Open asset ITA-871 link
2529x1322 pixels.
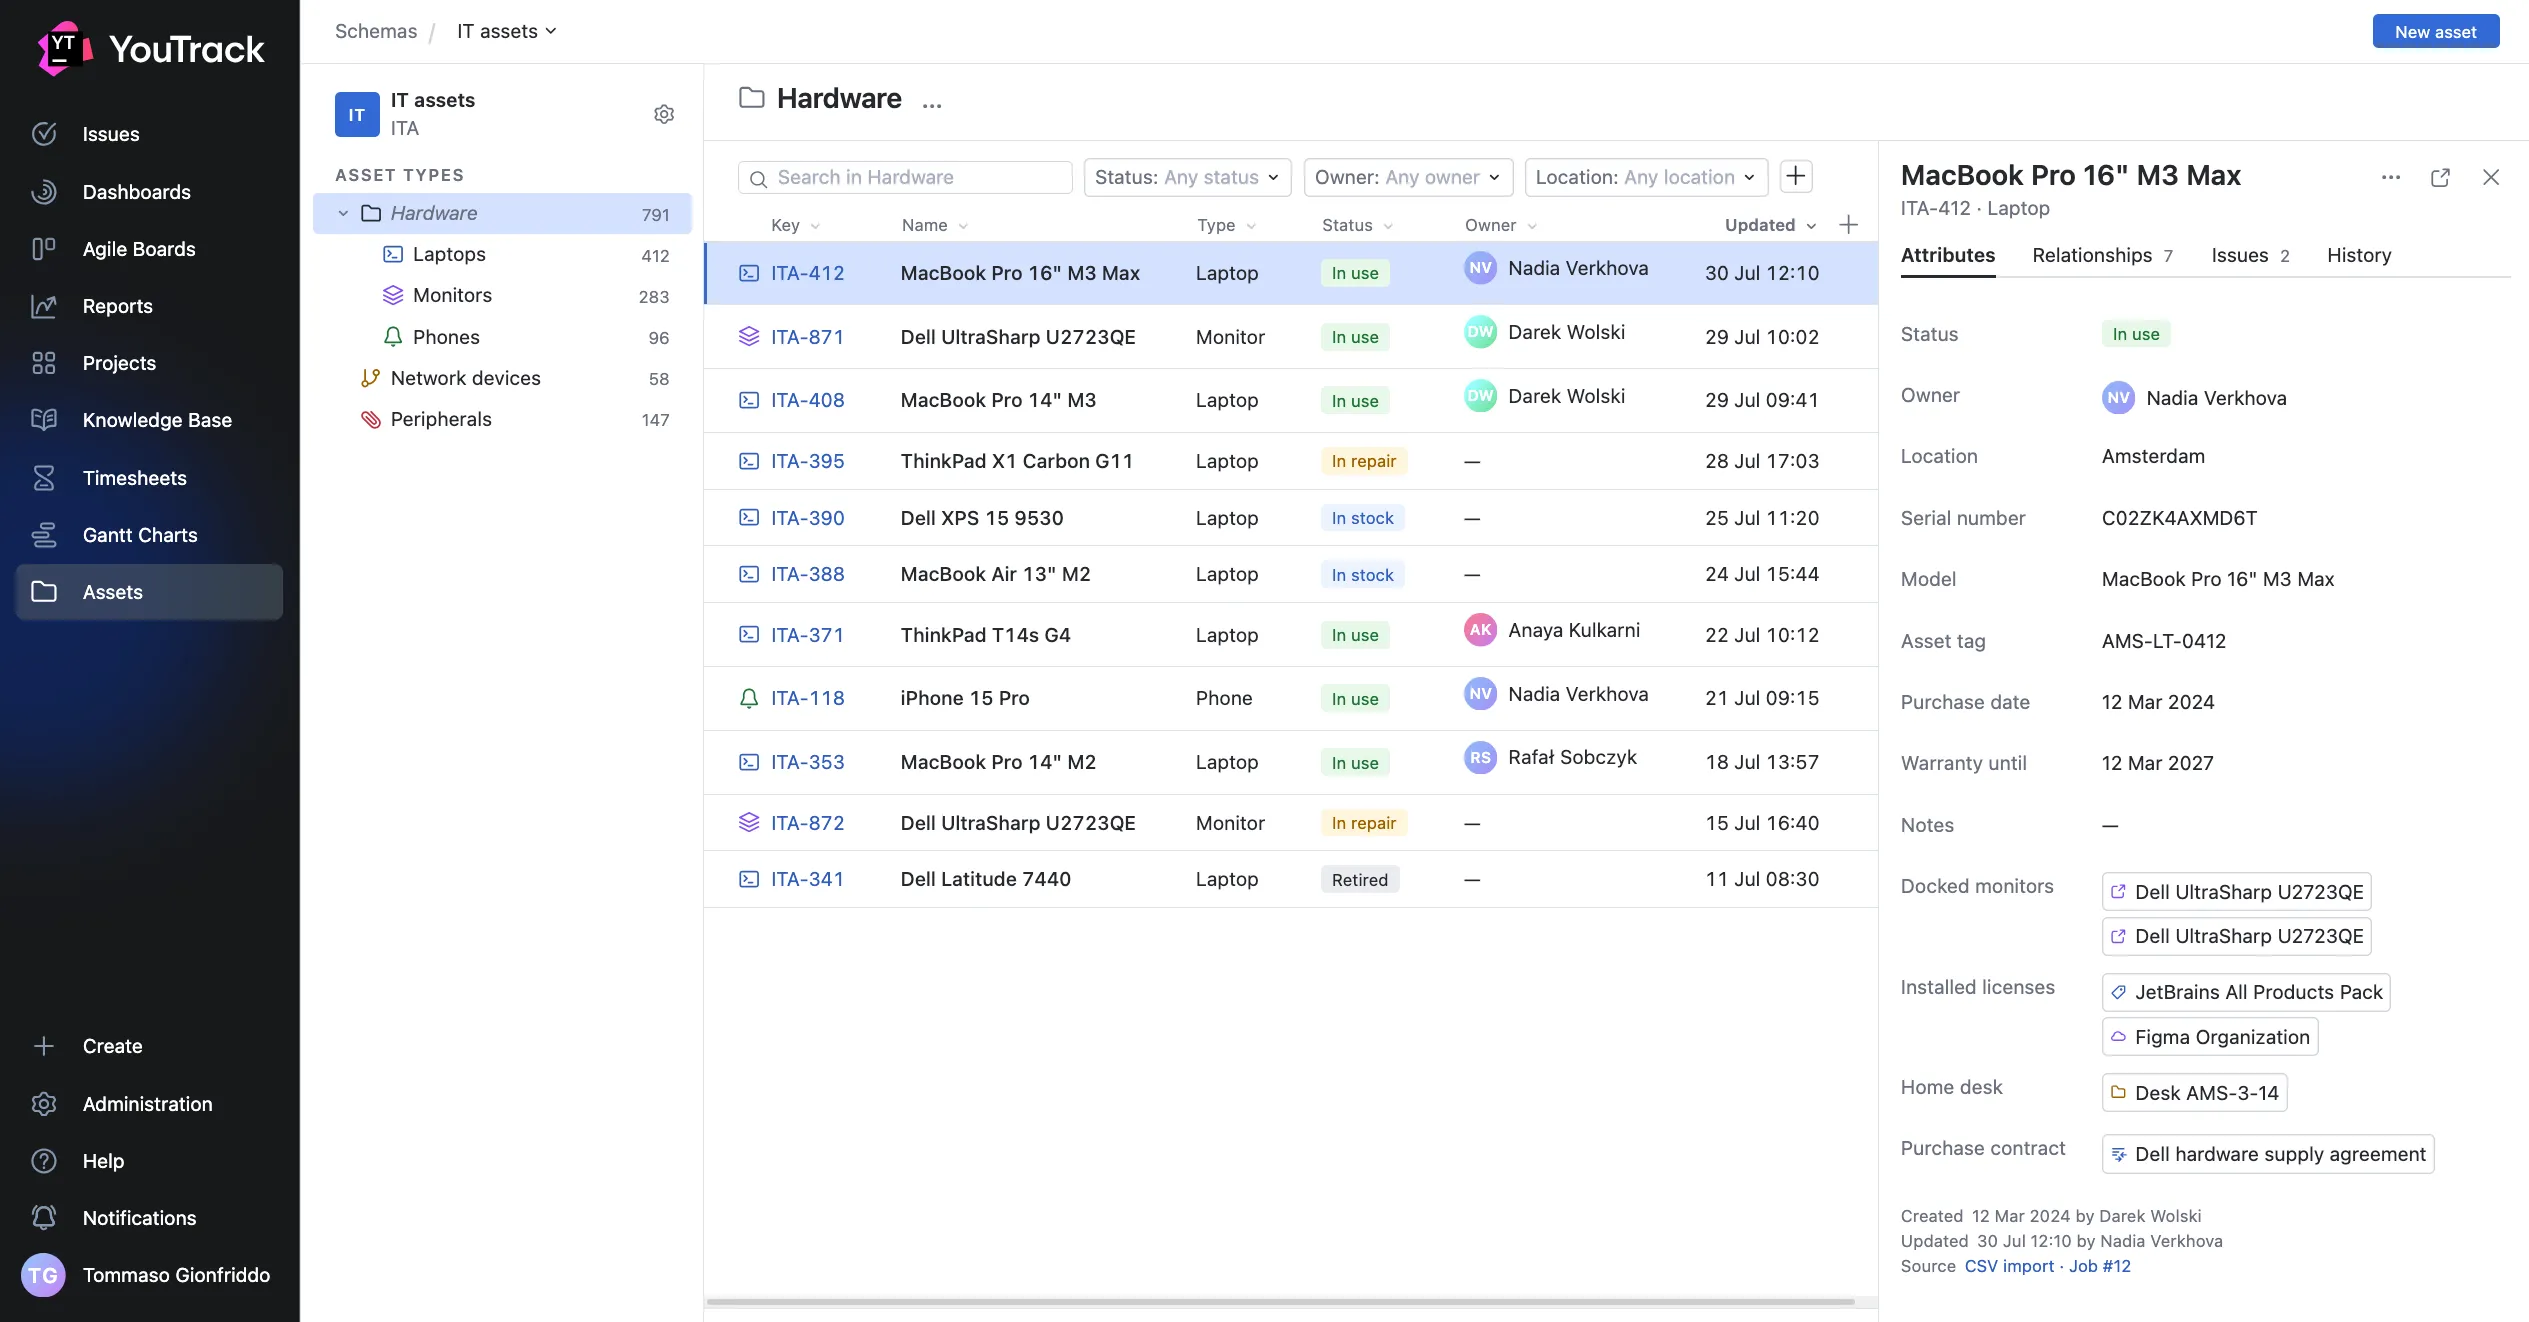click(x=807, y=337)
